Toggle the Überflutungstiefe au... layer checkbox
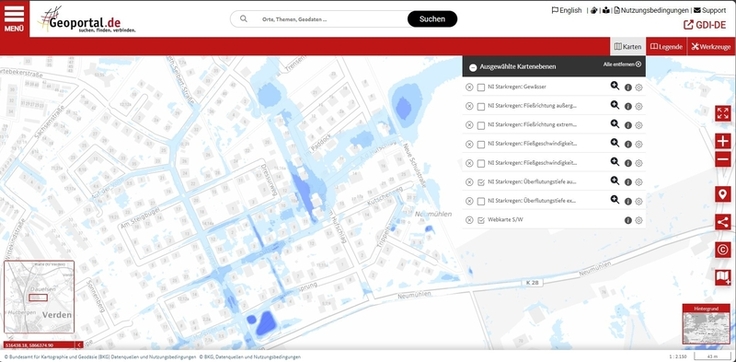Viewport: 736px width, 362px height. point(481,182)
